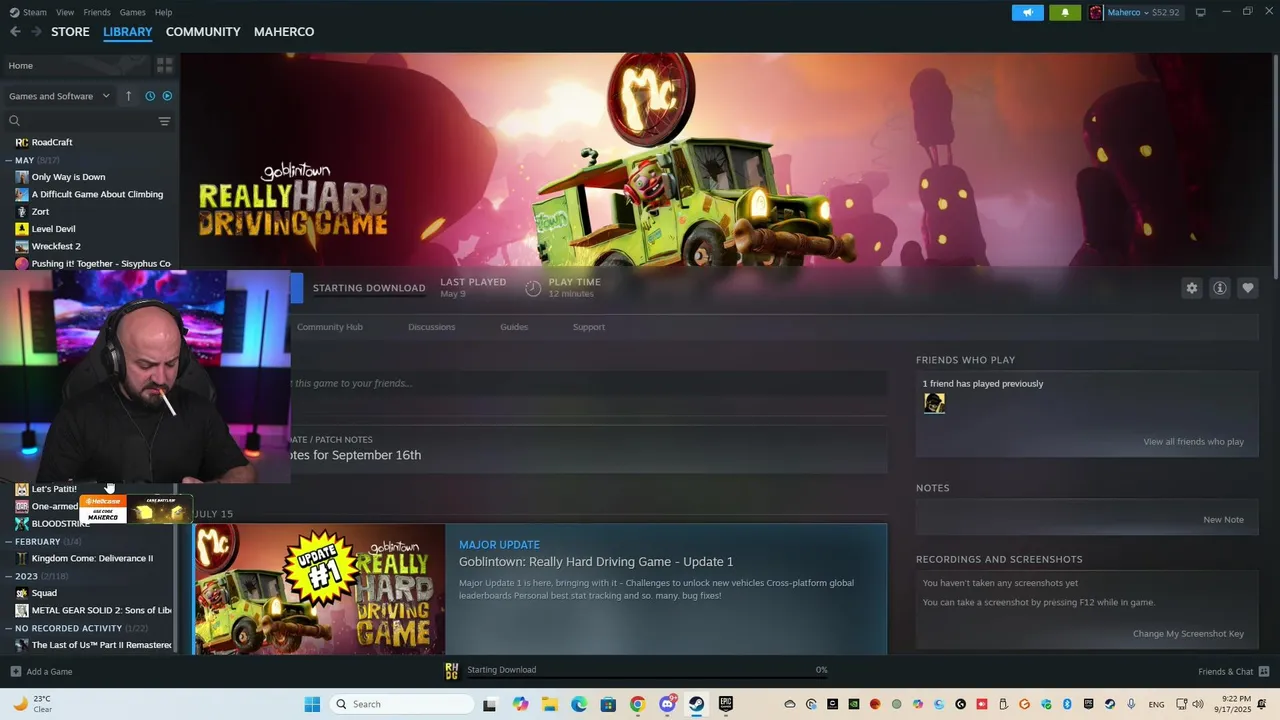Open the Friends menu

pos(97,12)
